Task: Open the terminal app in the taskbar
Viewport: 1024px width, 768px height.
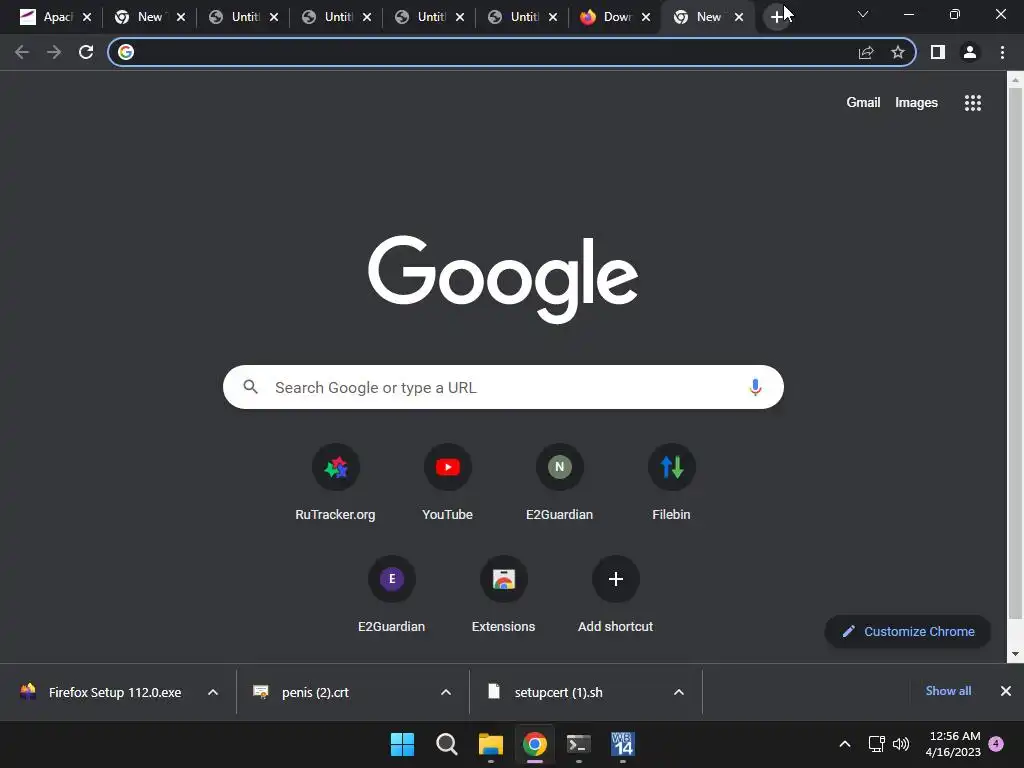Action: coord(579,744)
